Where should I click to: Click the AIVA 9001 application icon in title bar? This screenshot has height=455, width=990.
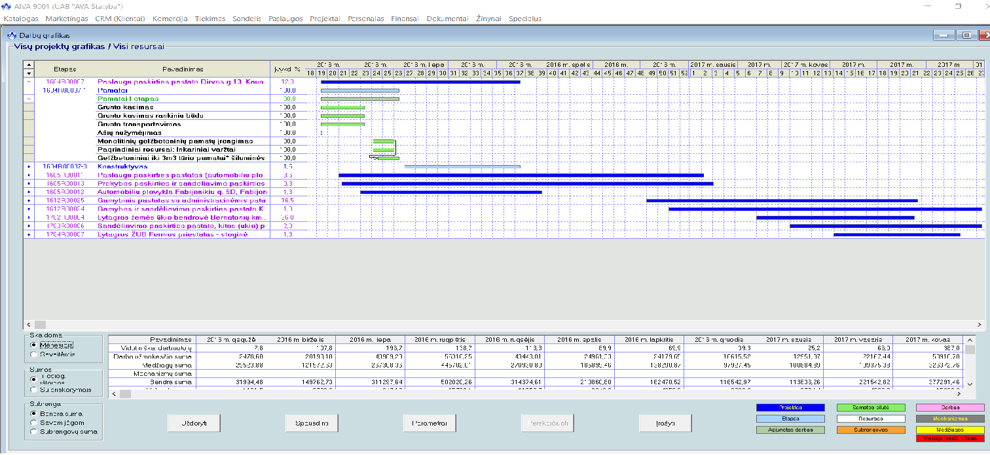(7, 6)
